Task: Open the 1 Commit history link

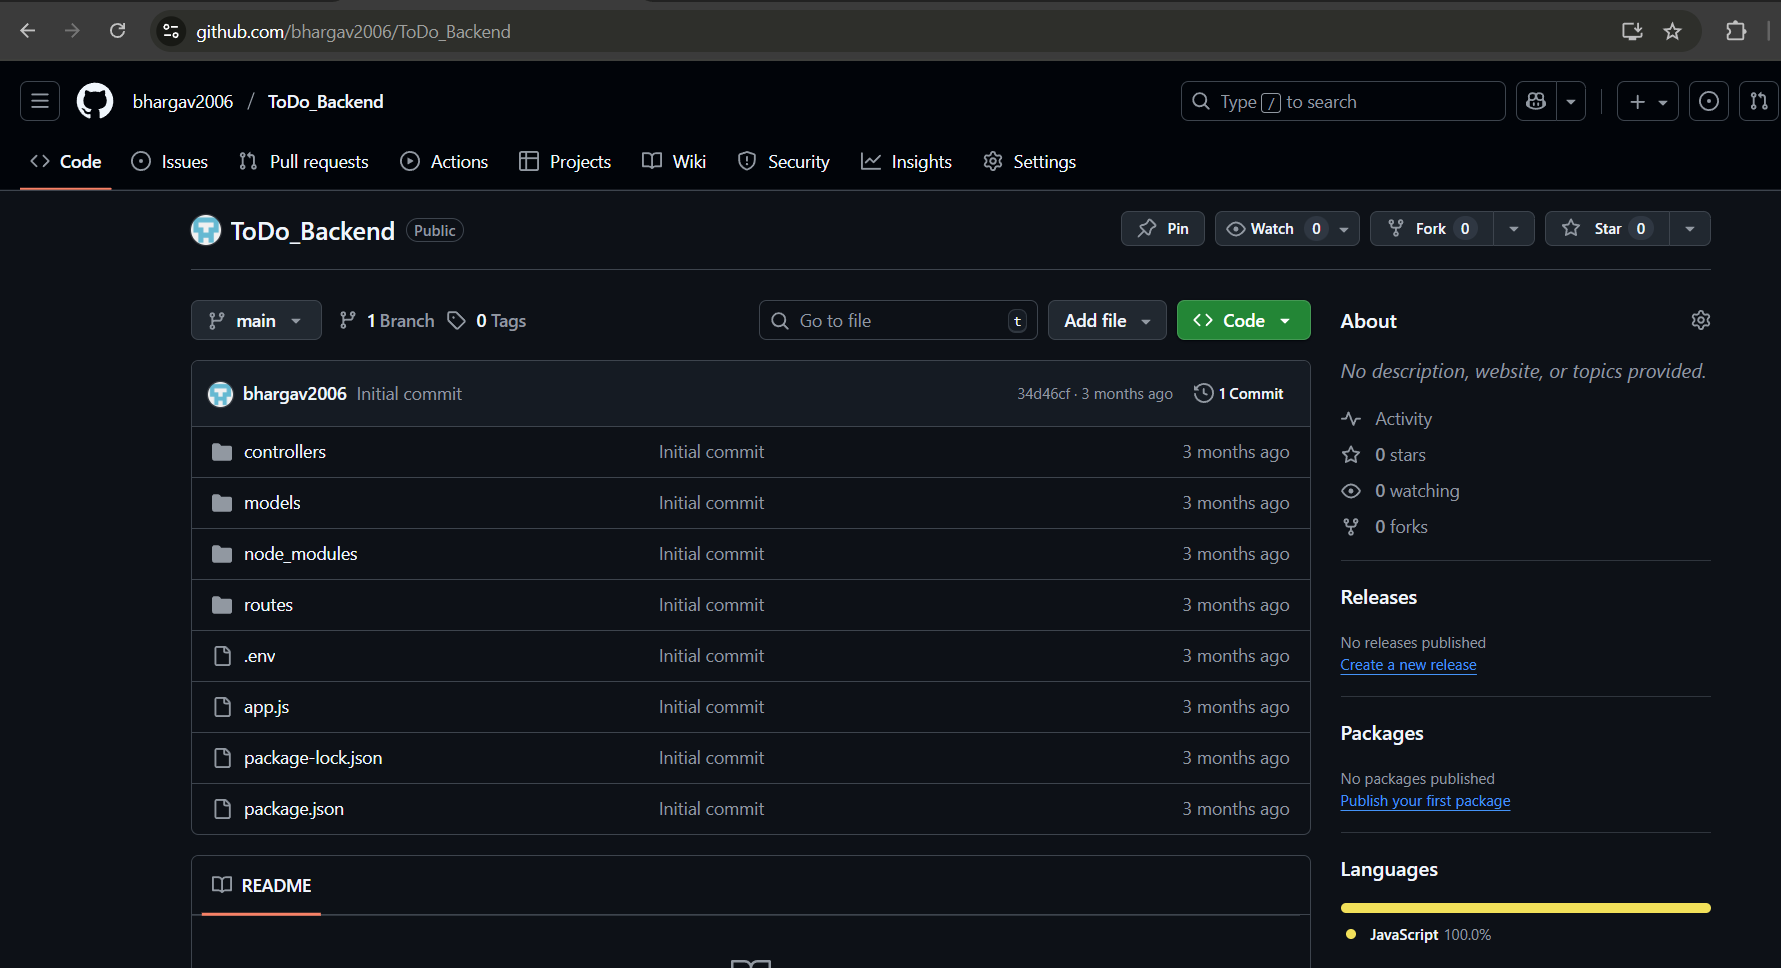Action: (1239, 394)
